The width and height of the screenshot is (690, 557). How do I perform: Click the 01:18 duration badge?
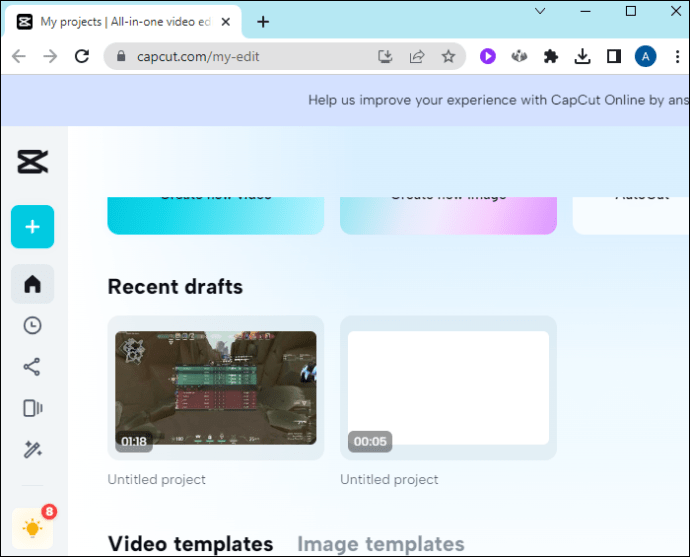(134, 441)
